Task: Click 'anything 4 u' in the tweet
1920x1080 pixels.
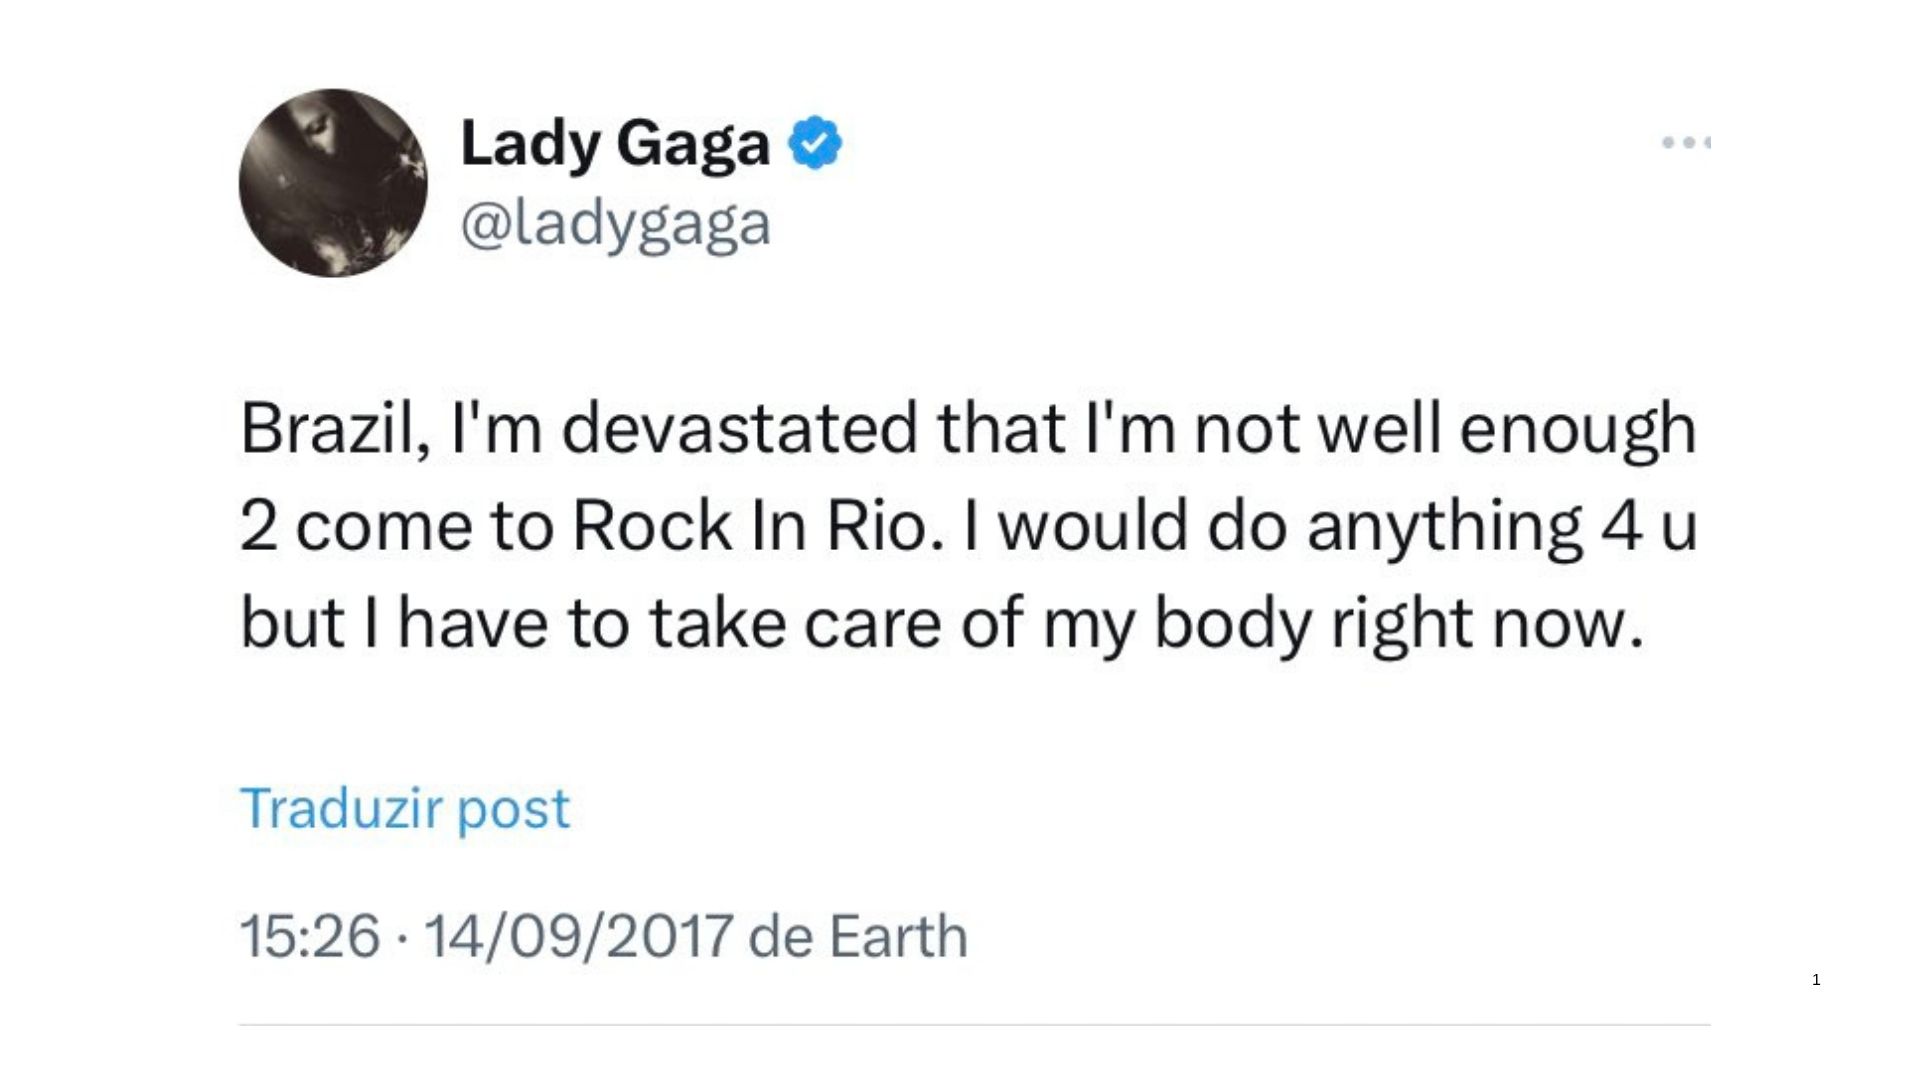Action: [x=1502, y=526]
